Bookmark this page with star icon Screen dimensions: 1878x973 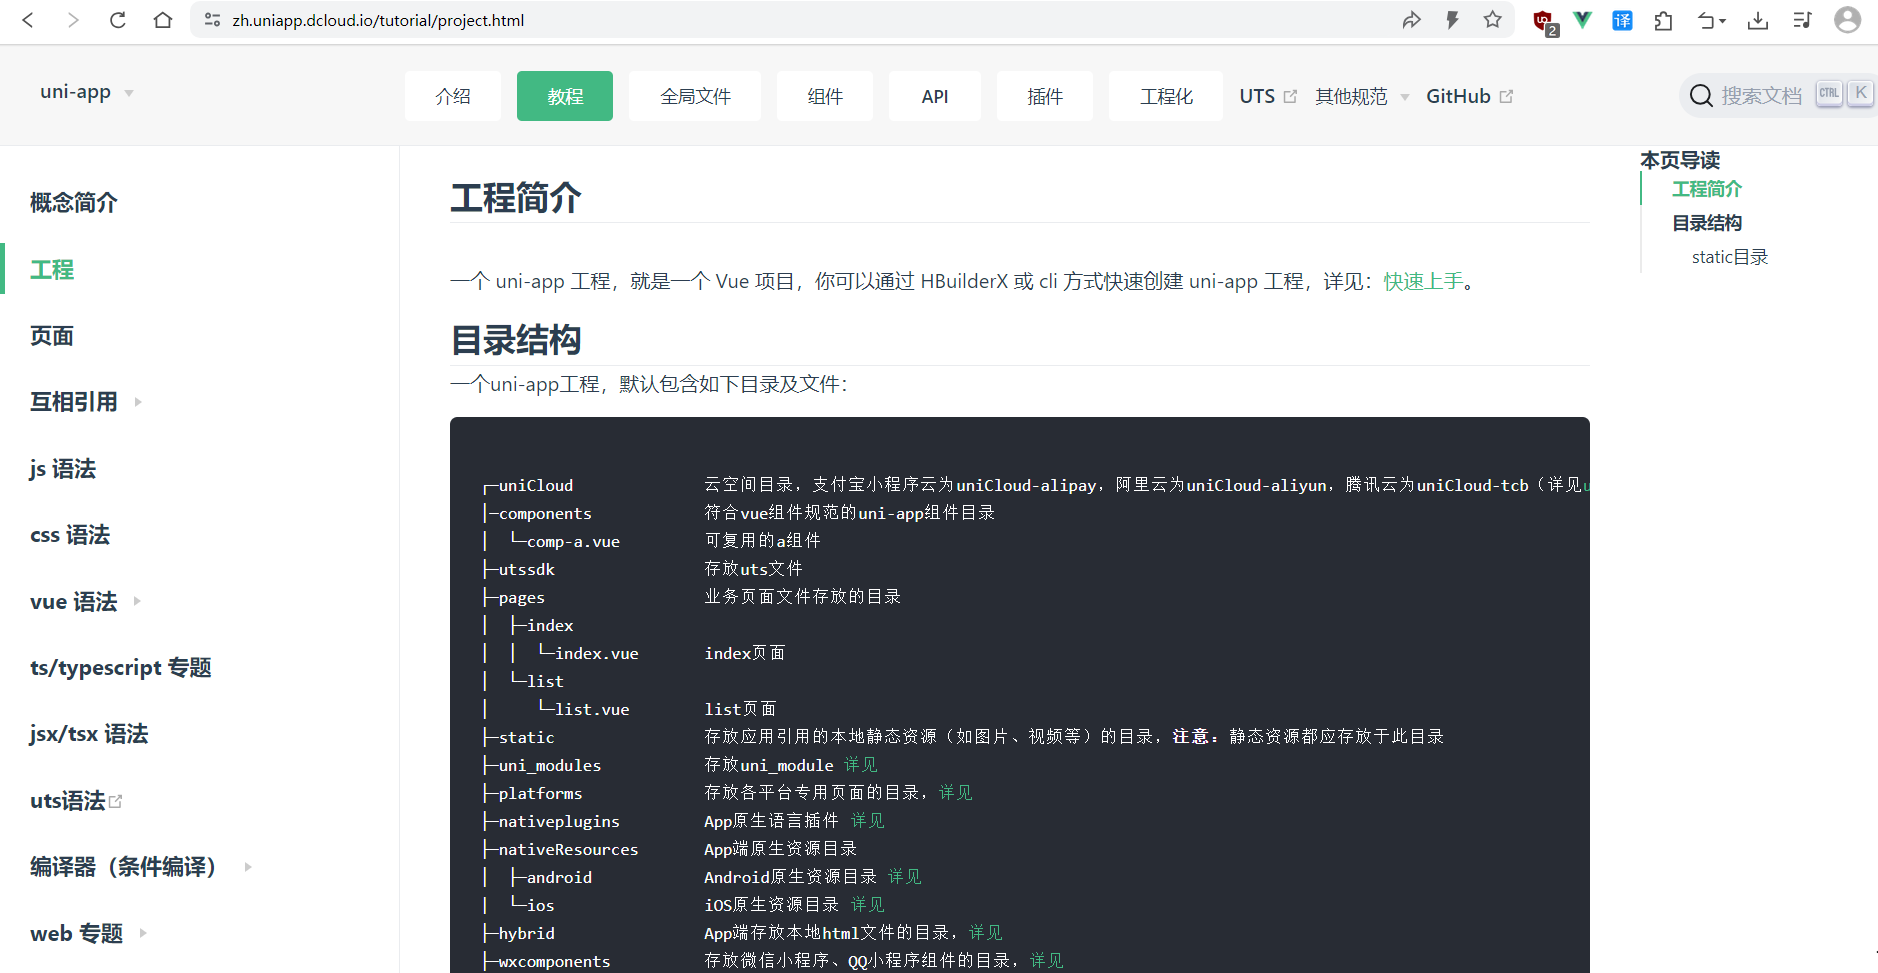coord(1493,20)
